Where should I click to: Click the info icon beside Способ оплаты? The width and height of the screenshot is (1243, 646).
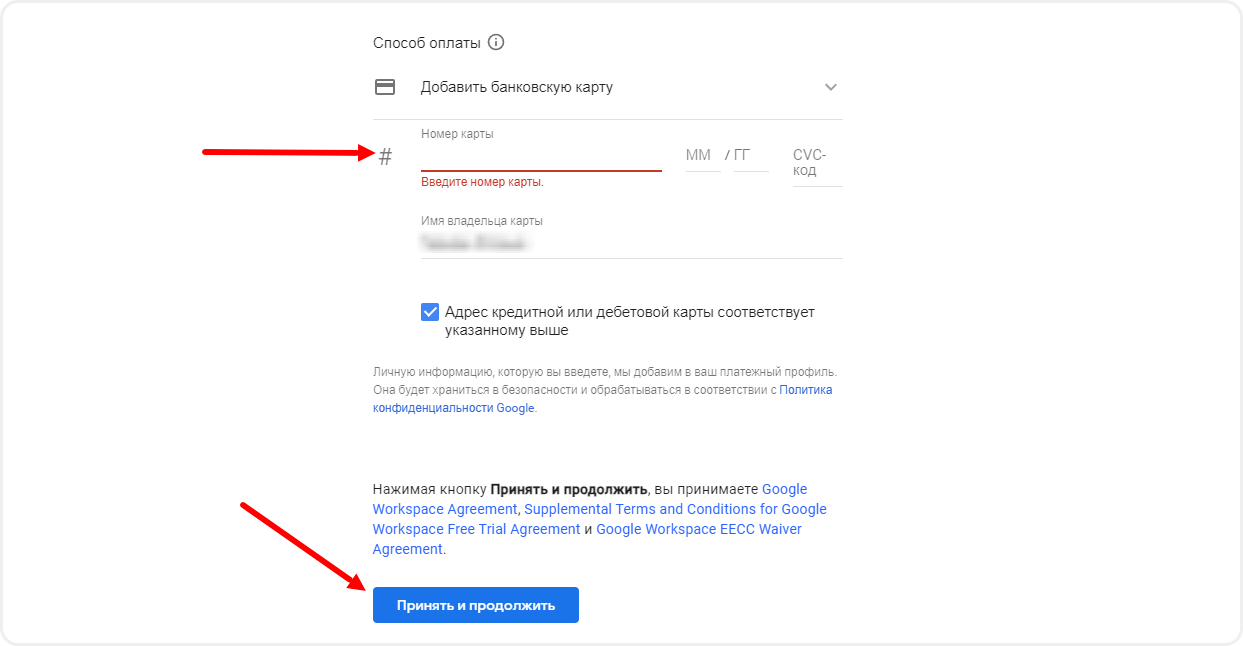click(x=496, y=43)
